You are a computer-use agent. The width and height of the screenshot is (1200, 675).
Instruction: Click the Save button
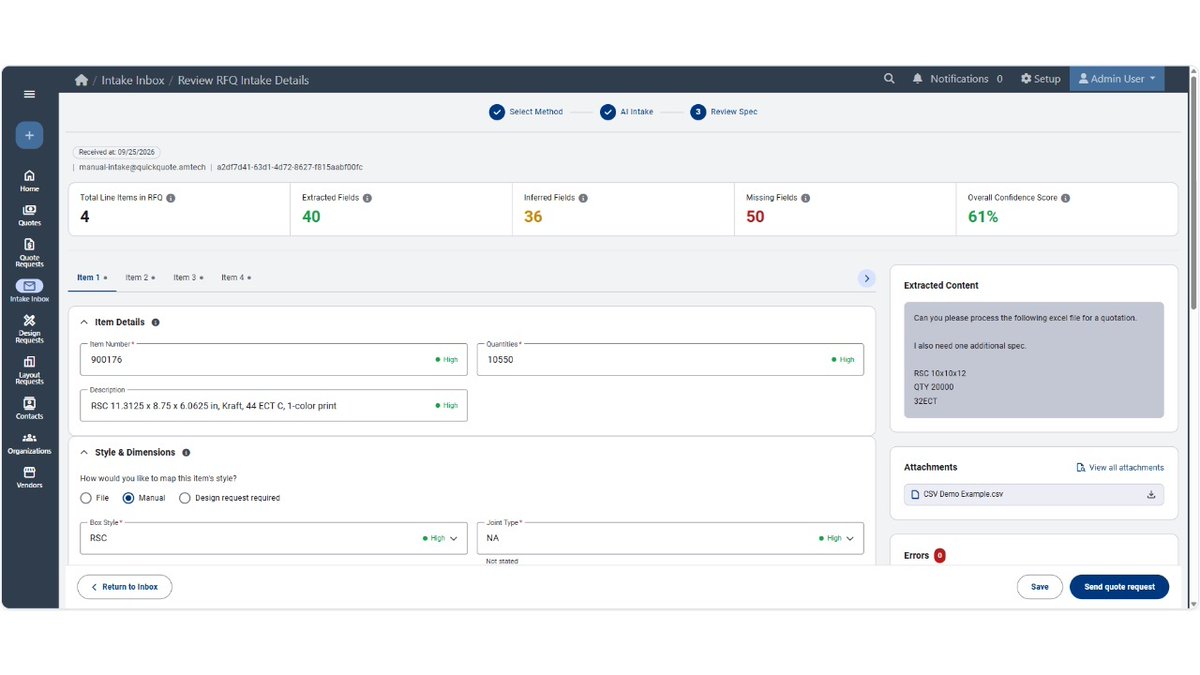pyautogui.click(x=1040, y=587)
